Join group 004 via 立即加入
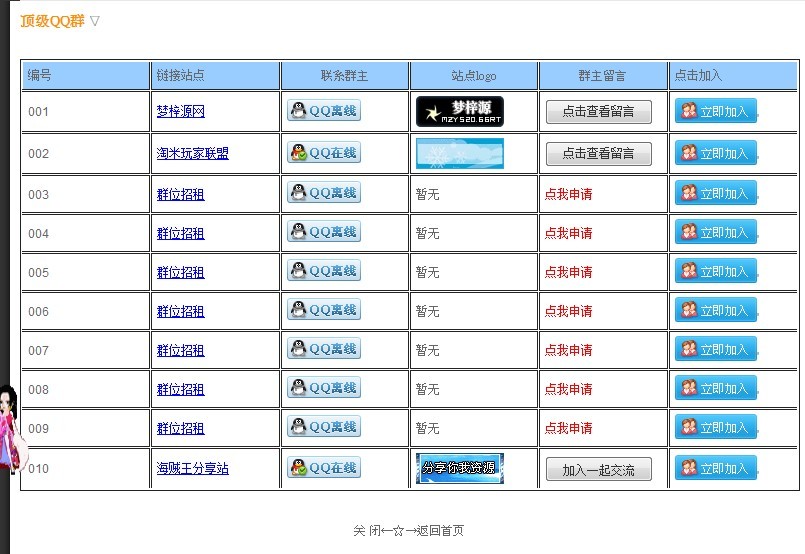Screen dimensions: 805x554 pyautogui.click(x=716, y=232)
